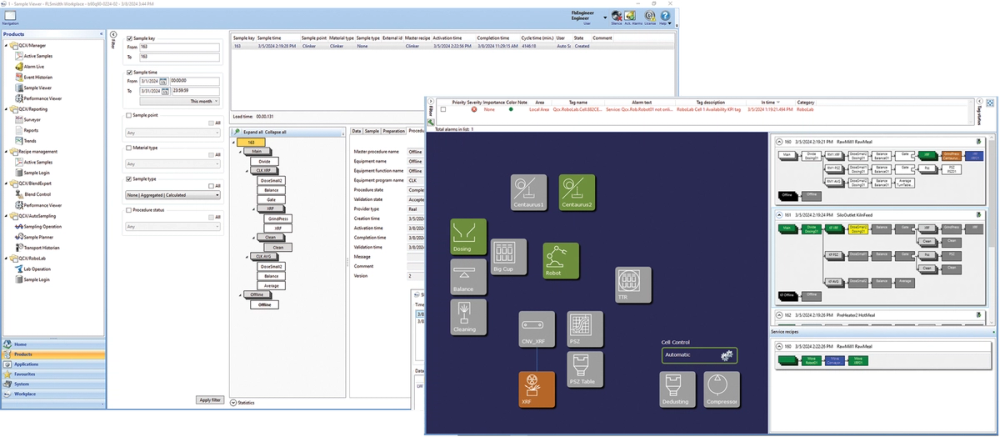Select the Dedusting equipment tile

677,389
